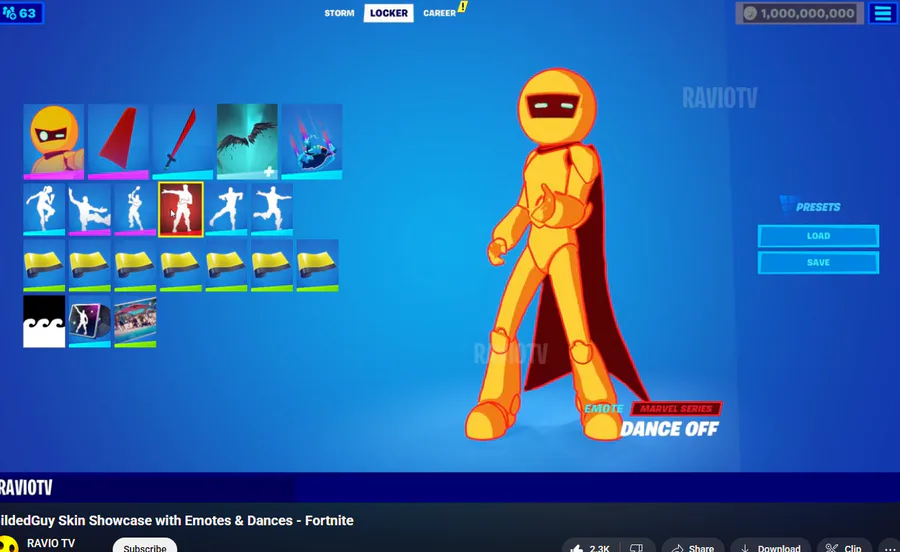Pick the arms-spread leg-back emote slot

[272, 209]
